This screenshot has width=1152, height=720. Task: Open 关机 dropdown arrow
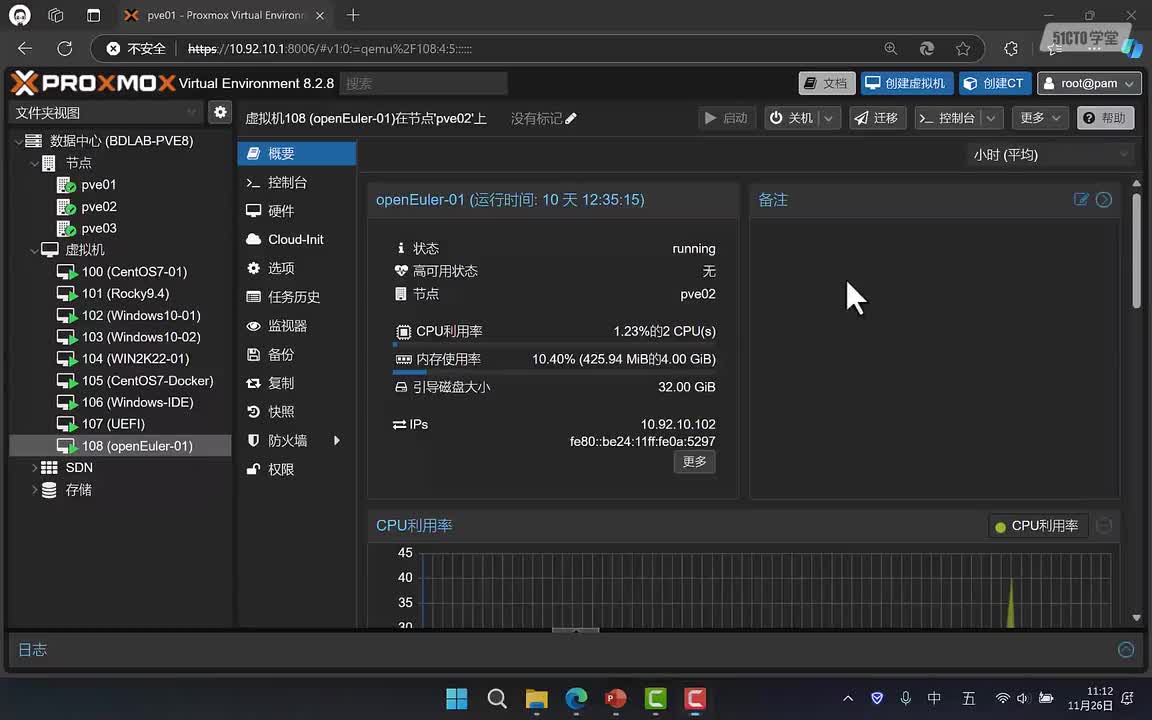click(829, 118)
